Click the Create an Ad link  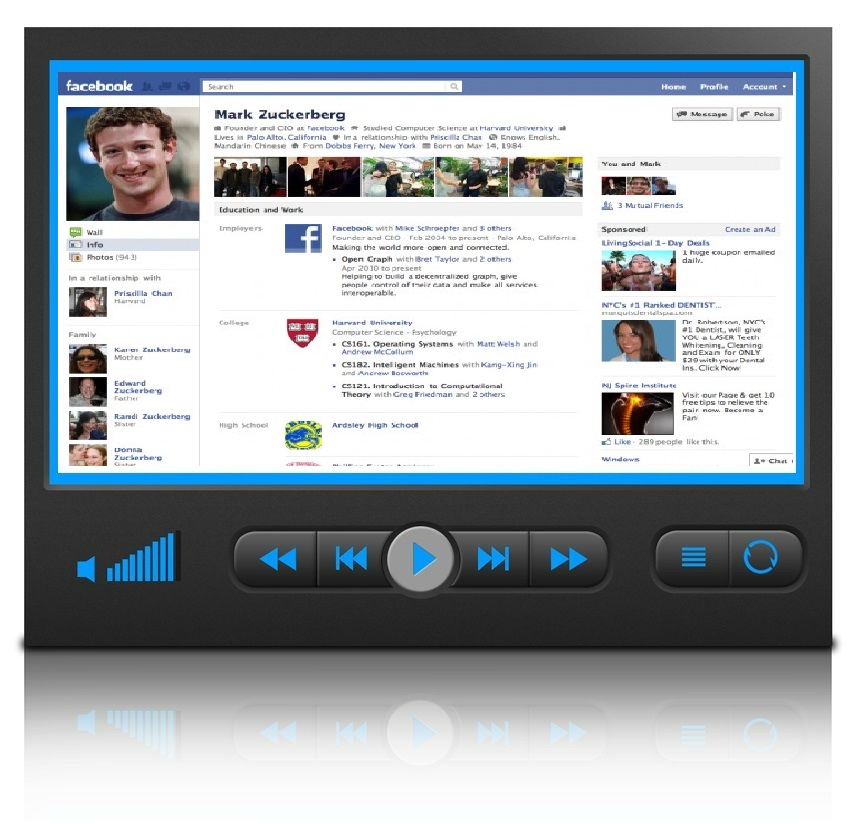click(750, 229)
